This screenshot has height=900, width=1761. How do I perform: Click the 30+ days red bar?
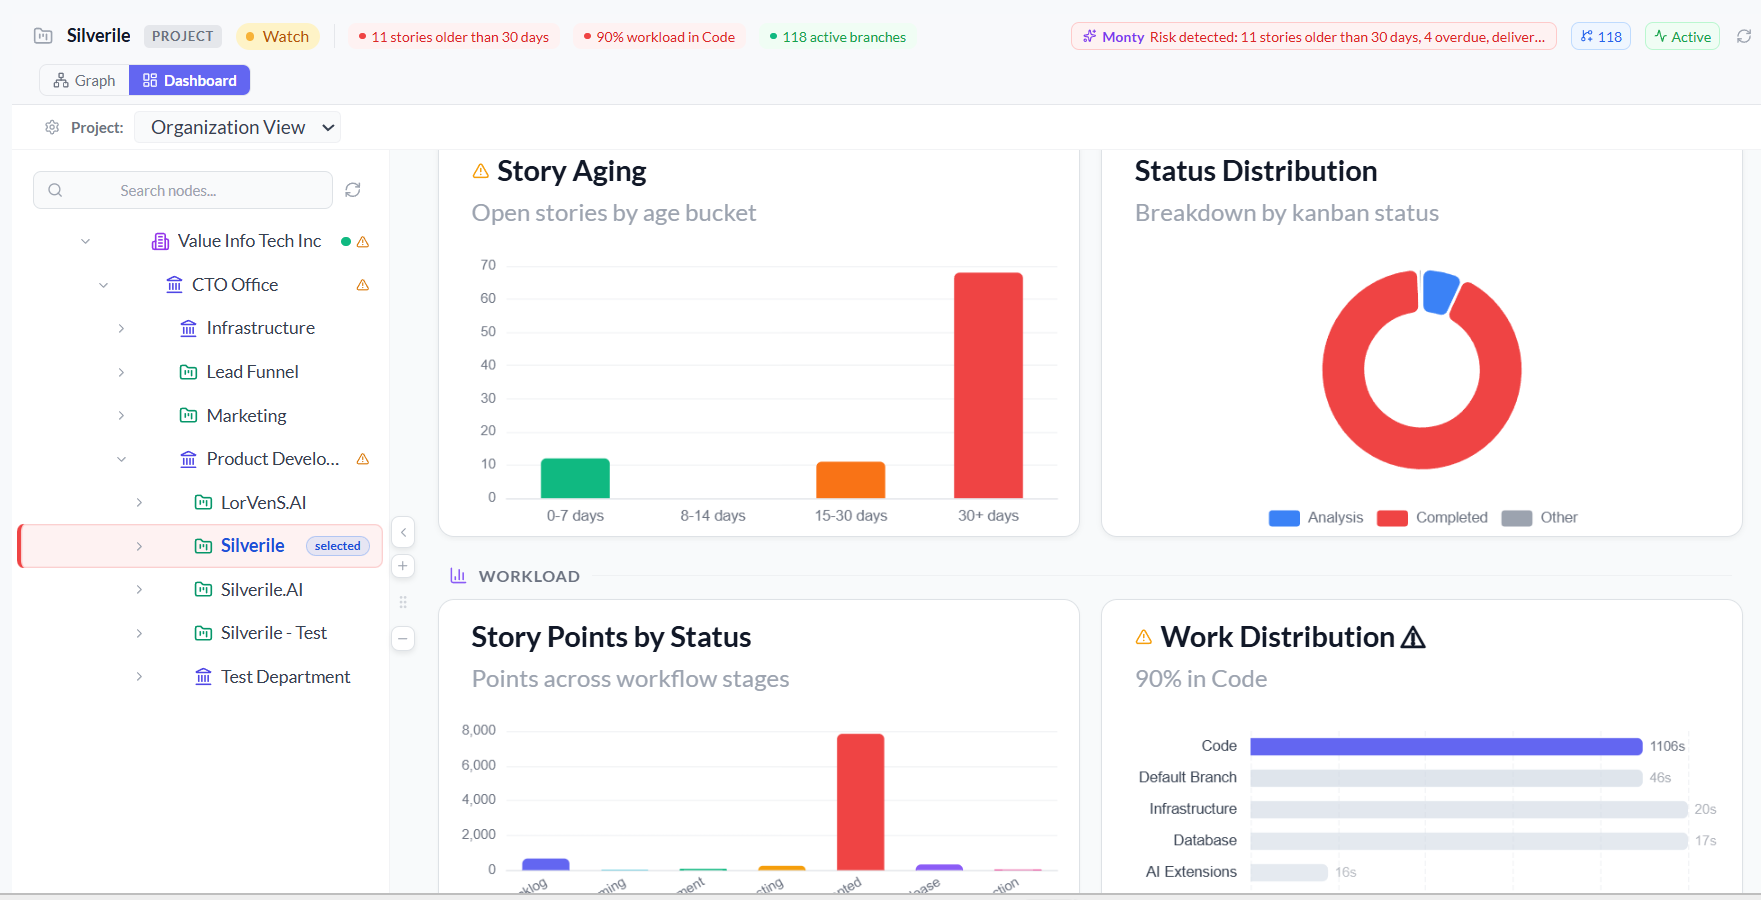click(988, 385)
